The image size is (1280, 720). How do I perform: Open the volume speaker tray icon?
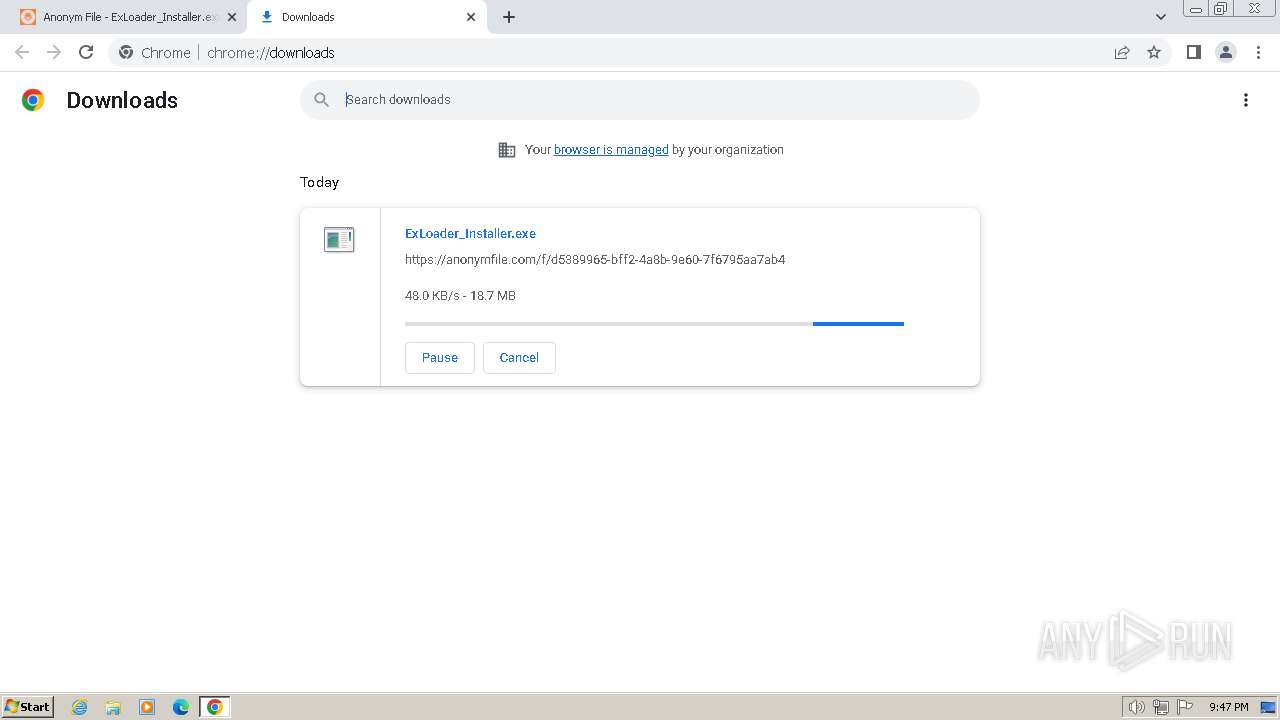1136,707
